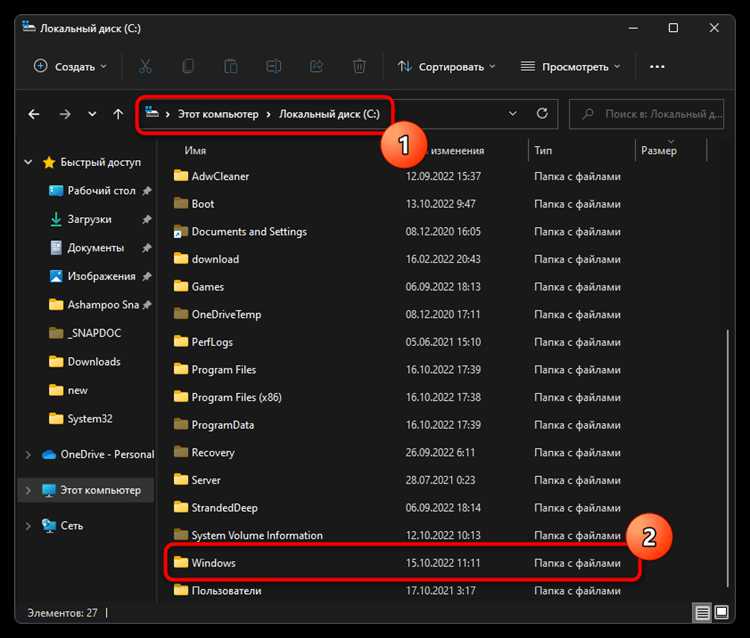This screenshot has height=638, width=750.
Task: Select the Games folder row
Action: pyautogui.click(x=401, y=286)
